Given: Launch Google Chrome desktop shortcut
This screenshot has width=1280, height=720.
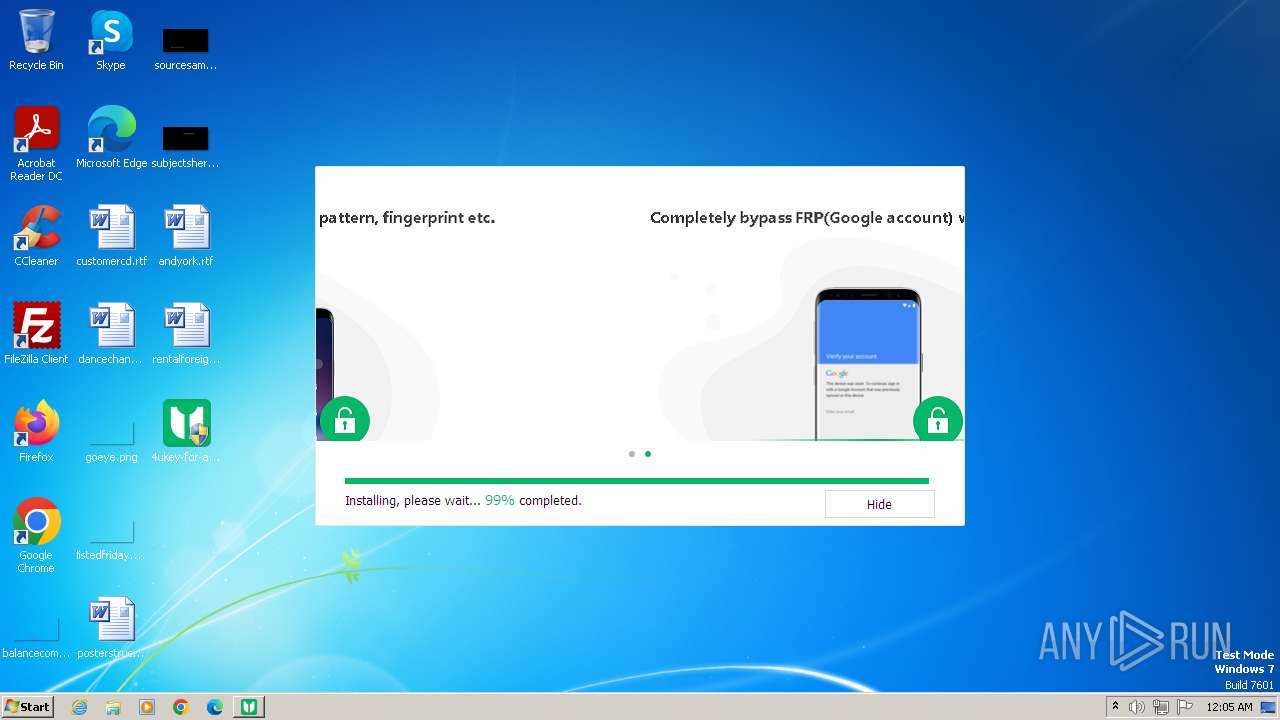Looking at the screenshot, I should point(36,536).
